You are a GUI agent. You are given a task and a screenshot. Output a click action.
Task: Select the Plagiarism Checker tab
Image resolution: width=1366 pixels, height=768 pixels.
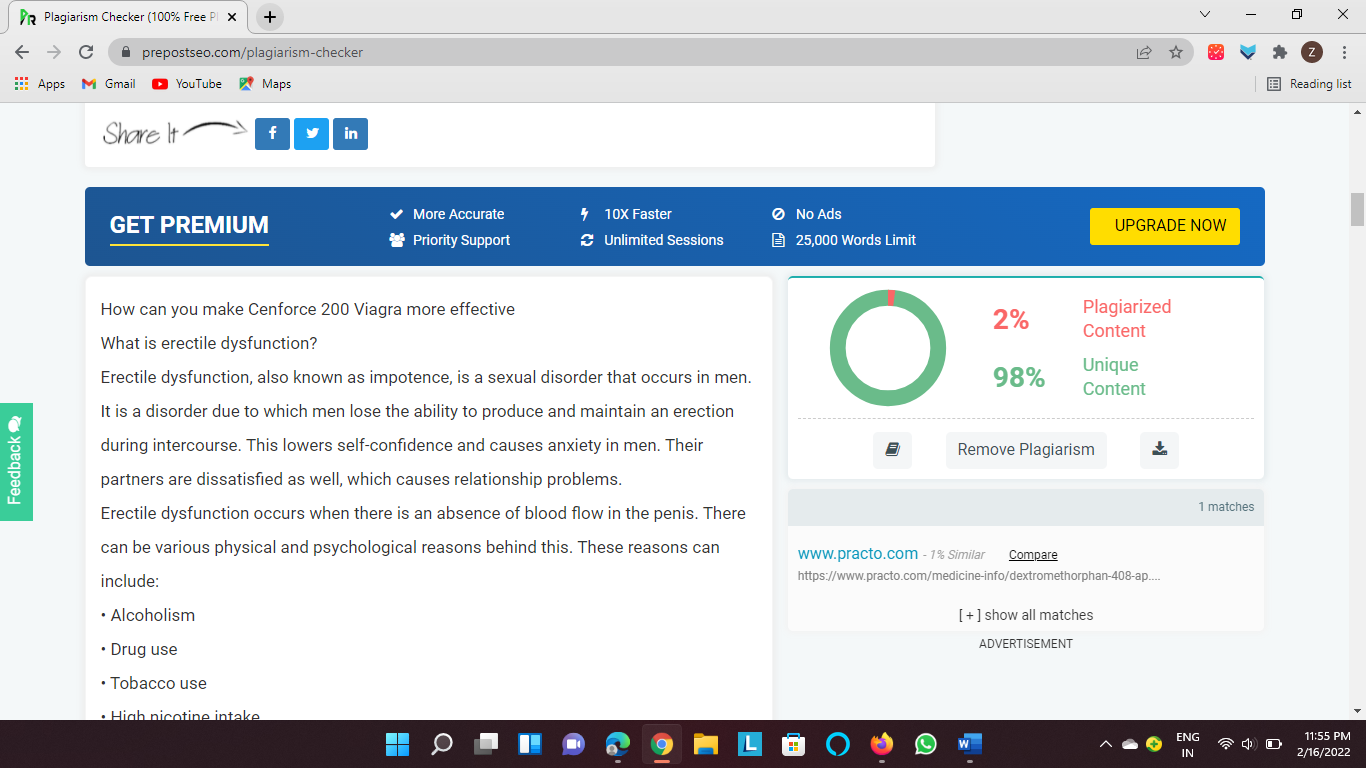click(128, 17)
